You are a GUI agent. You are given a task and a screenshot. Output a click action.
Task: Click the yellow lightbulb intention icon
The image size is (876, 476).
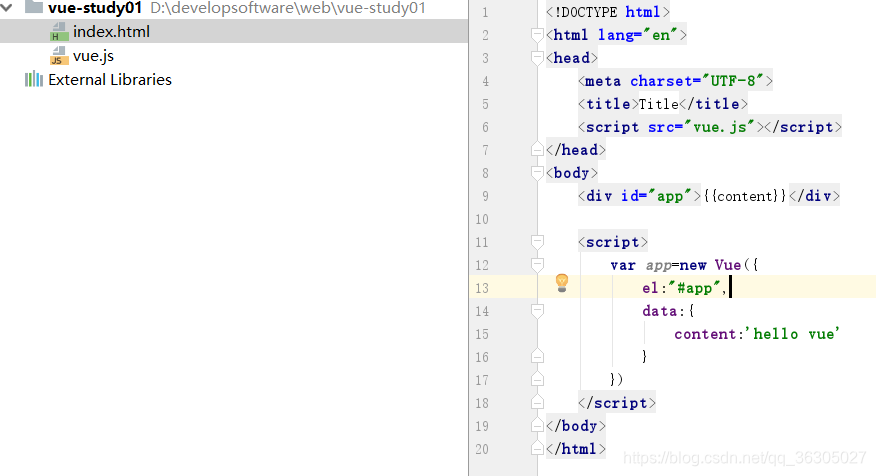(562, 283)
